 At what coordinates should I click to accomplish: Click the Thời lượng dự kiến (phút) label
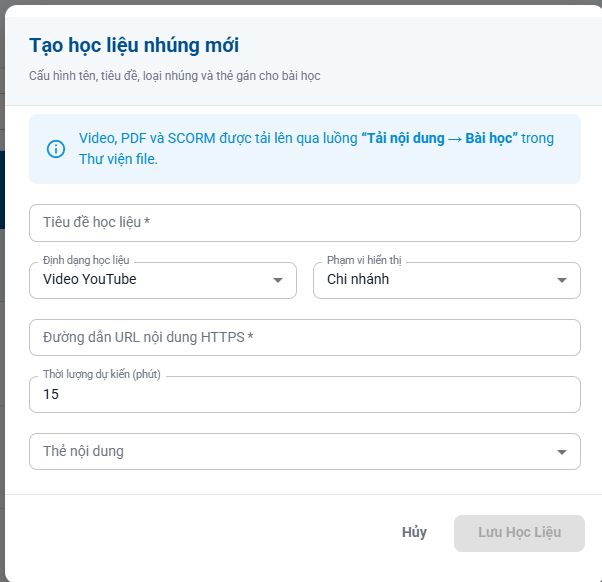(102, 374)
